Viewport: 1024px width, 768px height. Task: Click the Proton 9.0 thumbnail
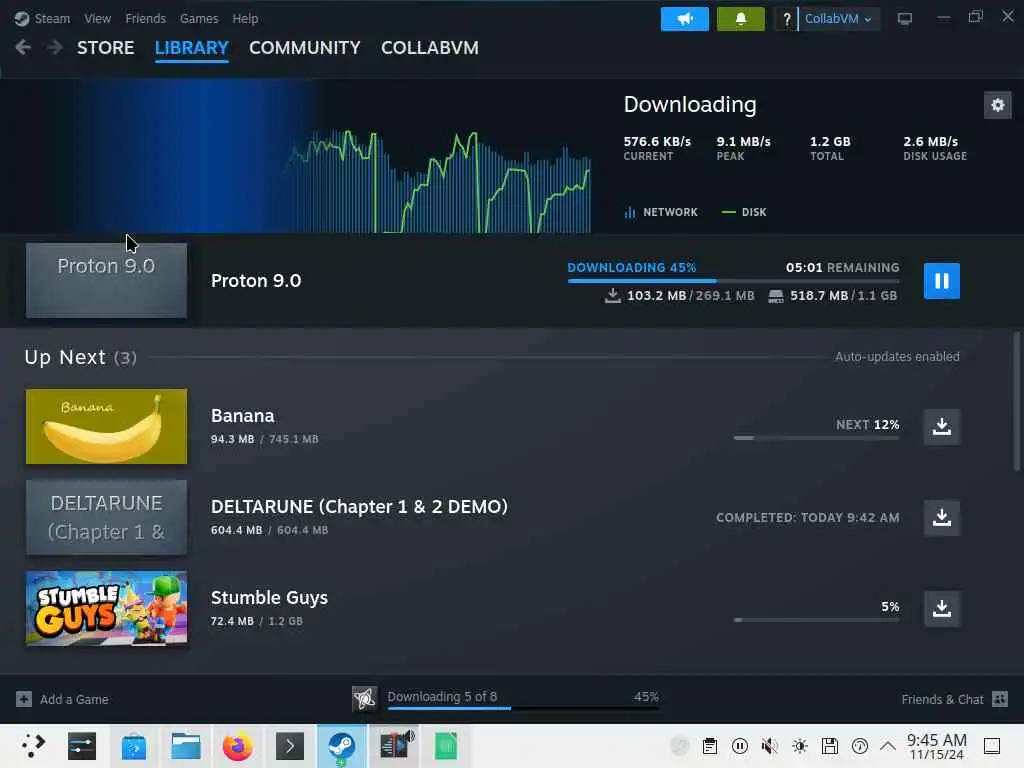point(106,280)
